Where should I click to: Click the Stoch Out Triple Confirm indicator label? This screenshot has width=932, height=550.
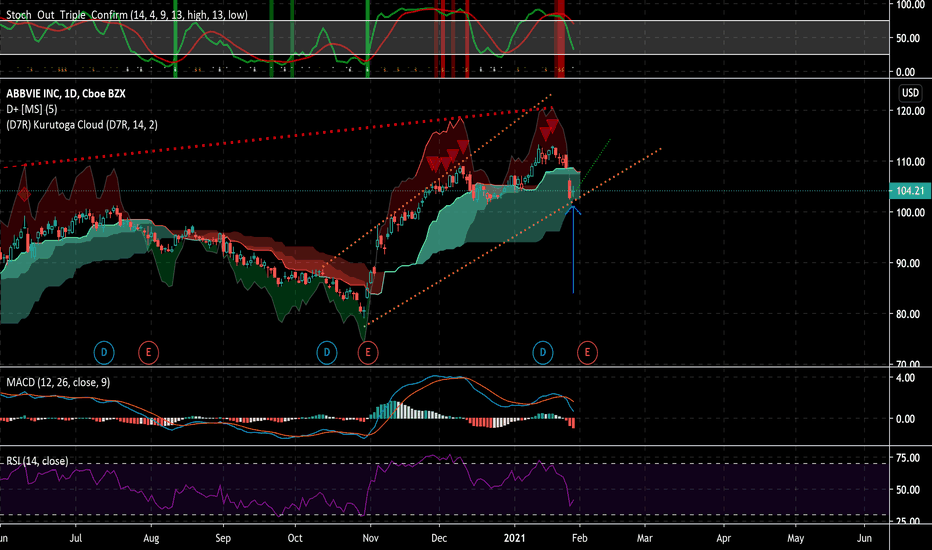pos(127,15)
